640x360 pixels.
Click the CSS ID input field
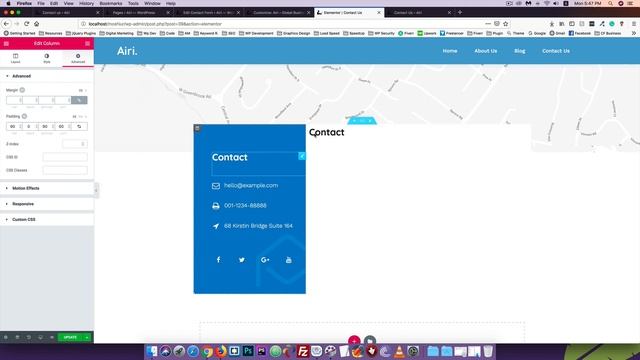[x=65, y=157]
